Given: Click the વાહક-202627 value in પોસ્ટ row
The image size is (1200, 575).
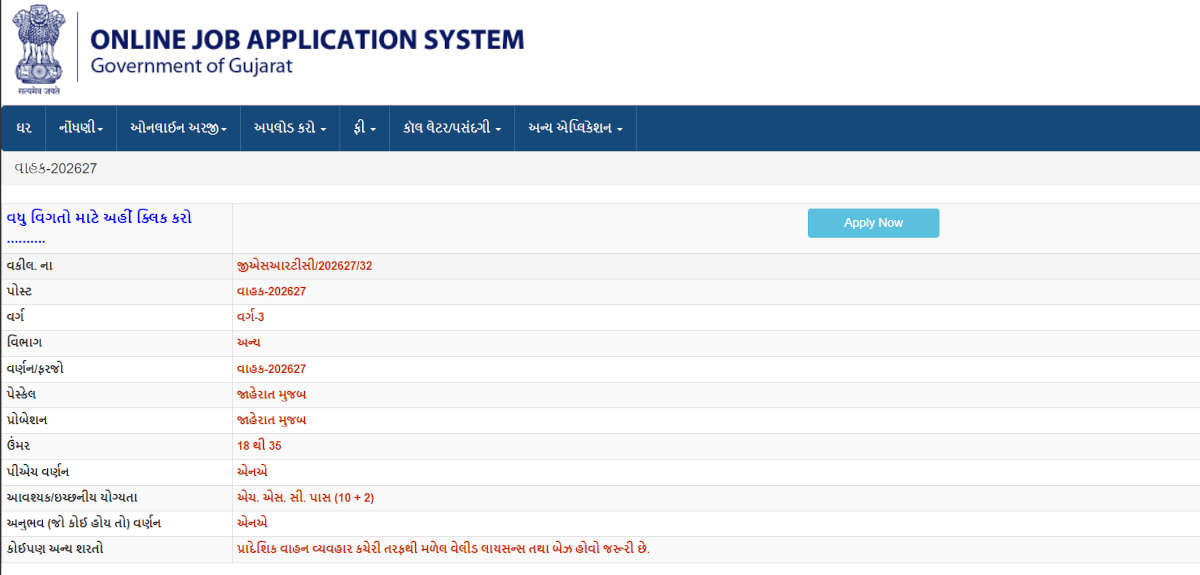Looking at the screenshot, I should coord(271,292).
